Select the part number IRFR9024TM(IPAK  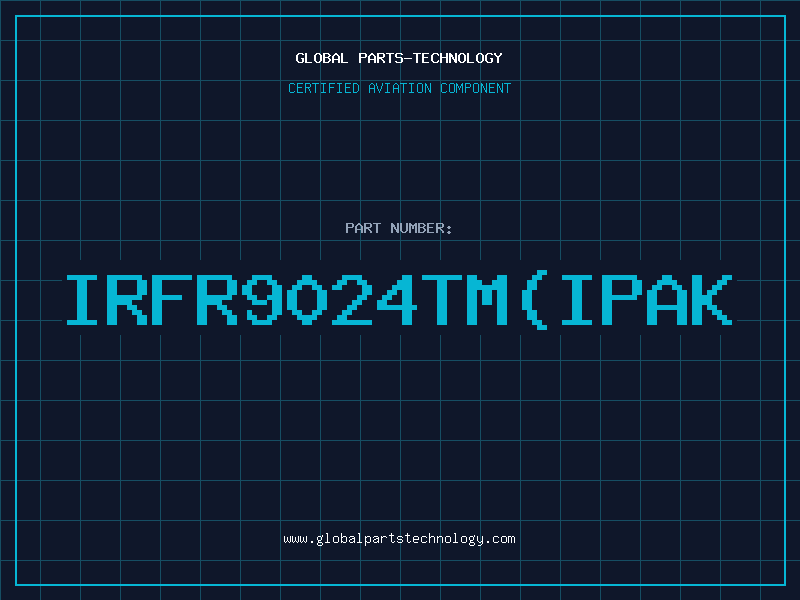click(399, 300)
